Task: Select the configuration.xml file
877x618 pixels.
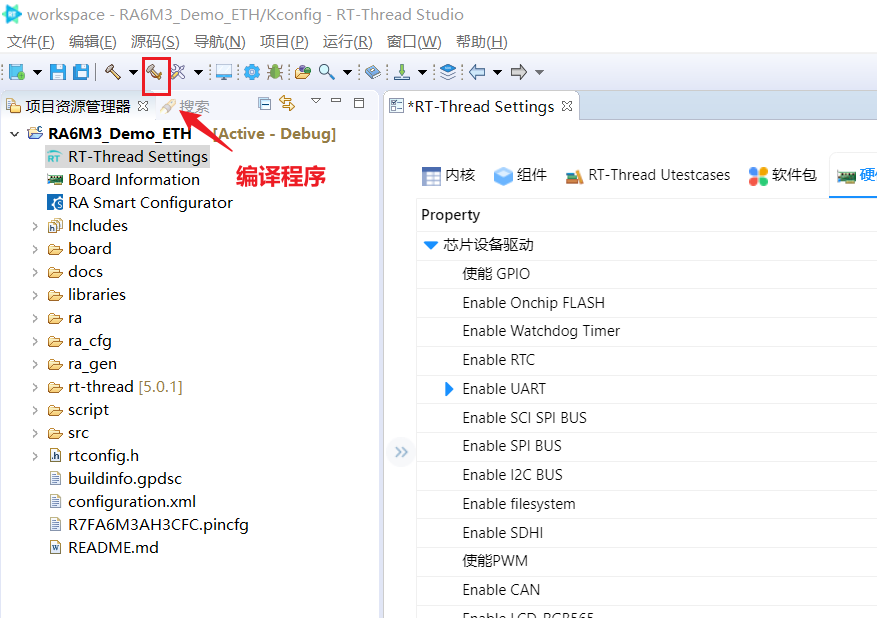Action: pyautogui.click(x=122, y=502)
